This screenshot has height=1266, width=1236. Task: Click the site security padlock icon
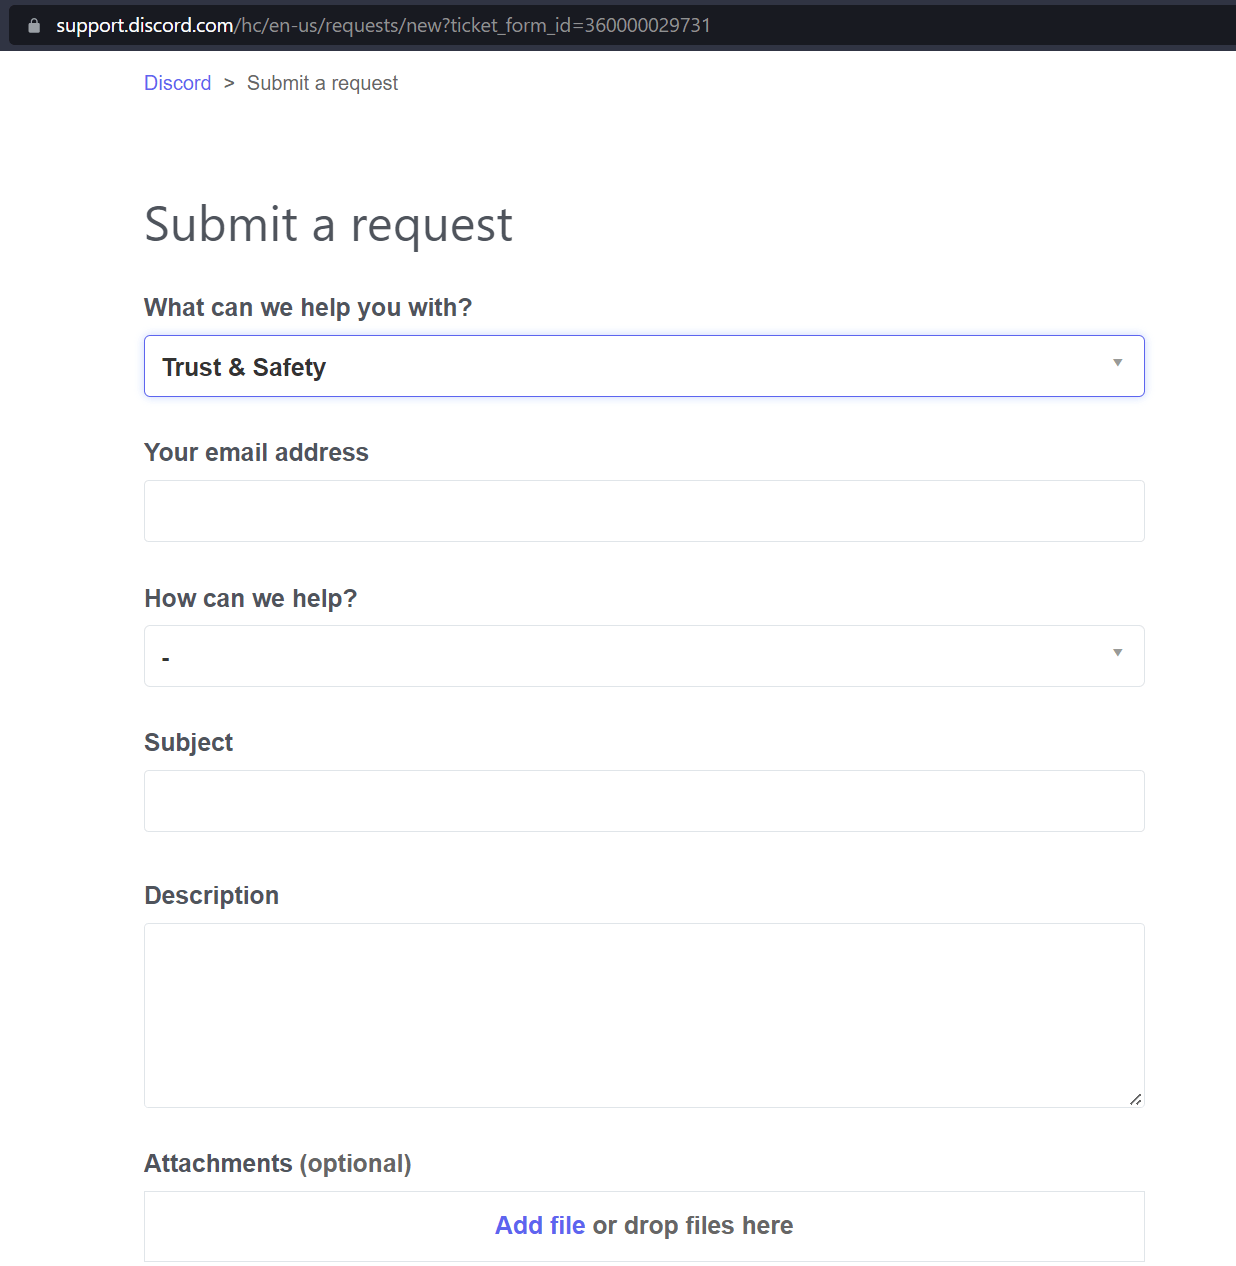33,25
